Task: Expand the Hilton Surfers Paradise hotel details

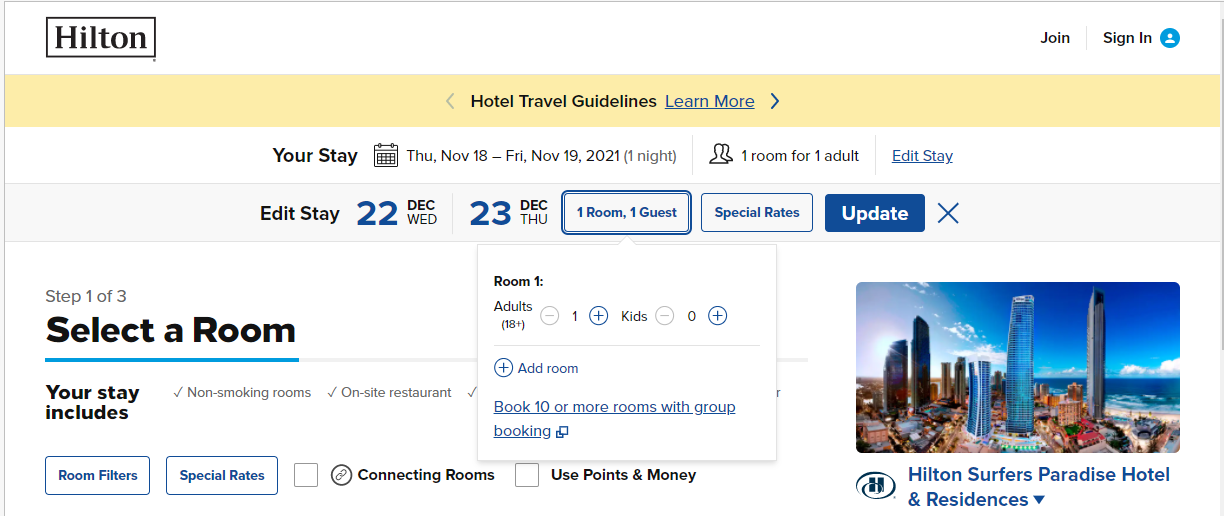Action: click(x=1039, y=500)
